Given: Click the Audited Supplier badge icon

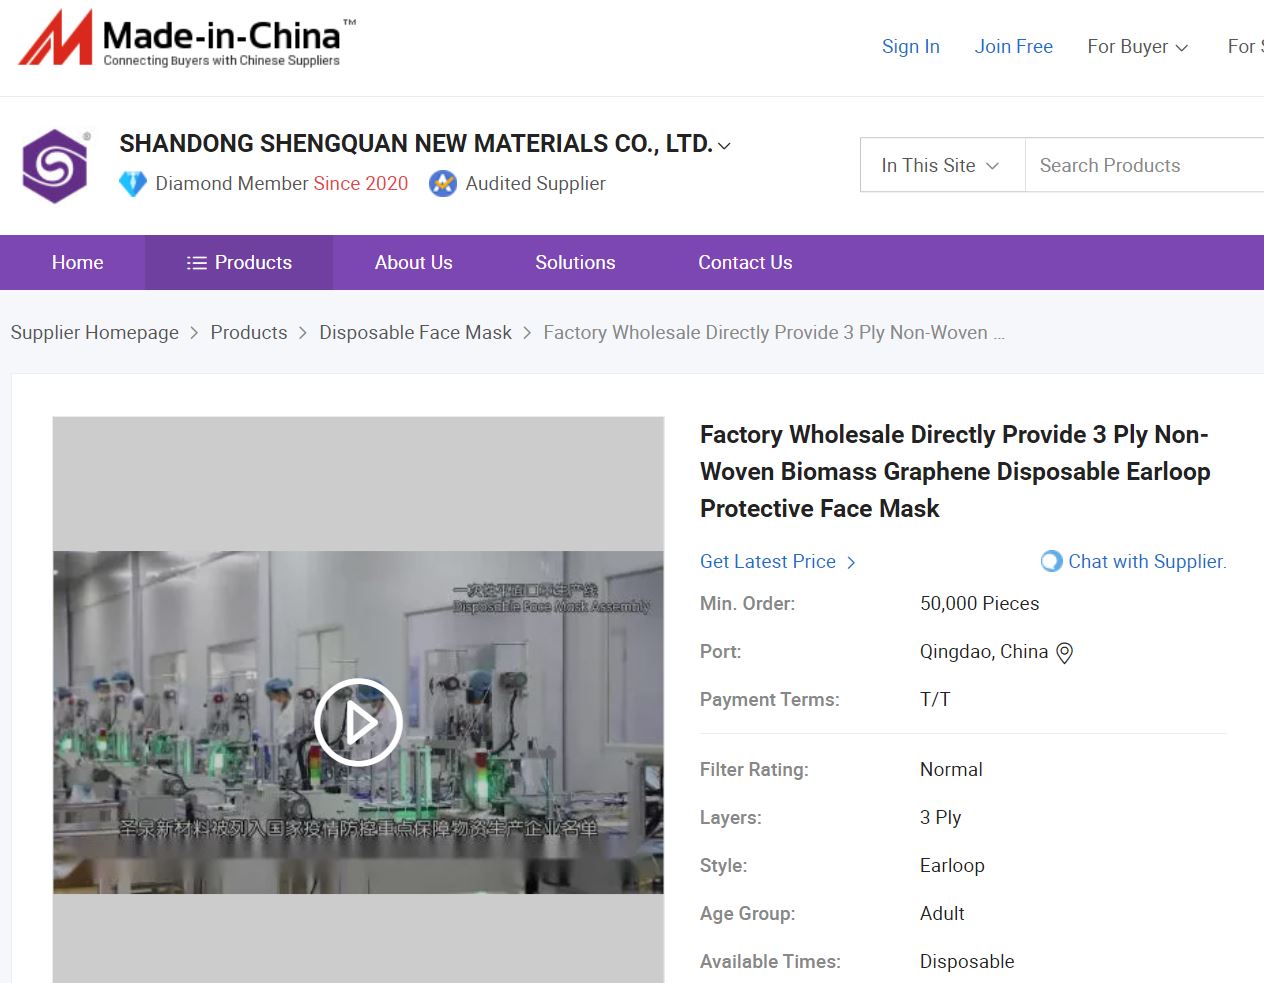Looking at the screenshot, I should coord(443,184).
